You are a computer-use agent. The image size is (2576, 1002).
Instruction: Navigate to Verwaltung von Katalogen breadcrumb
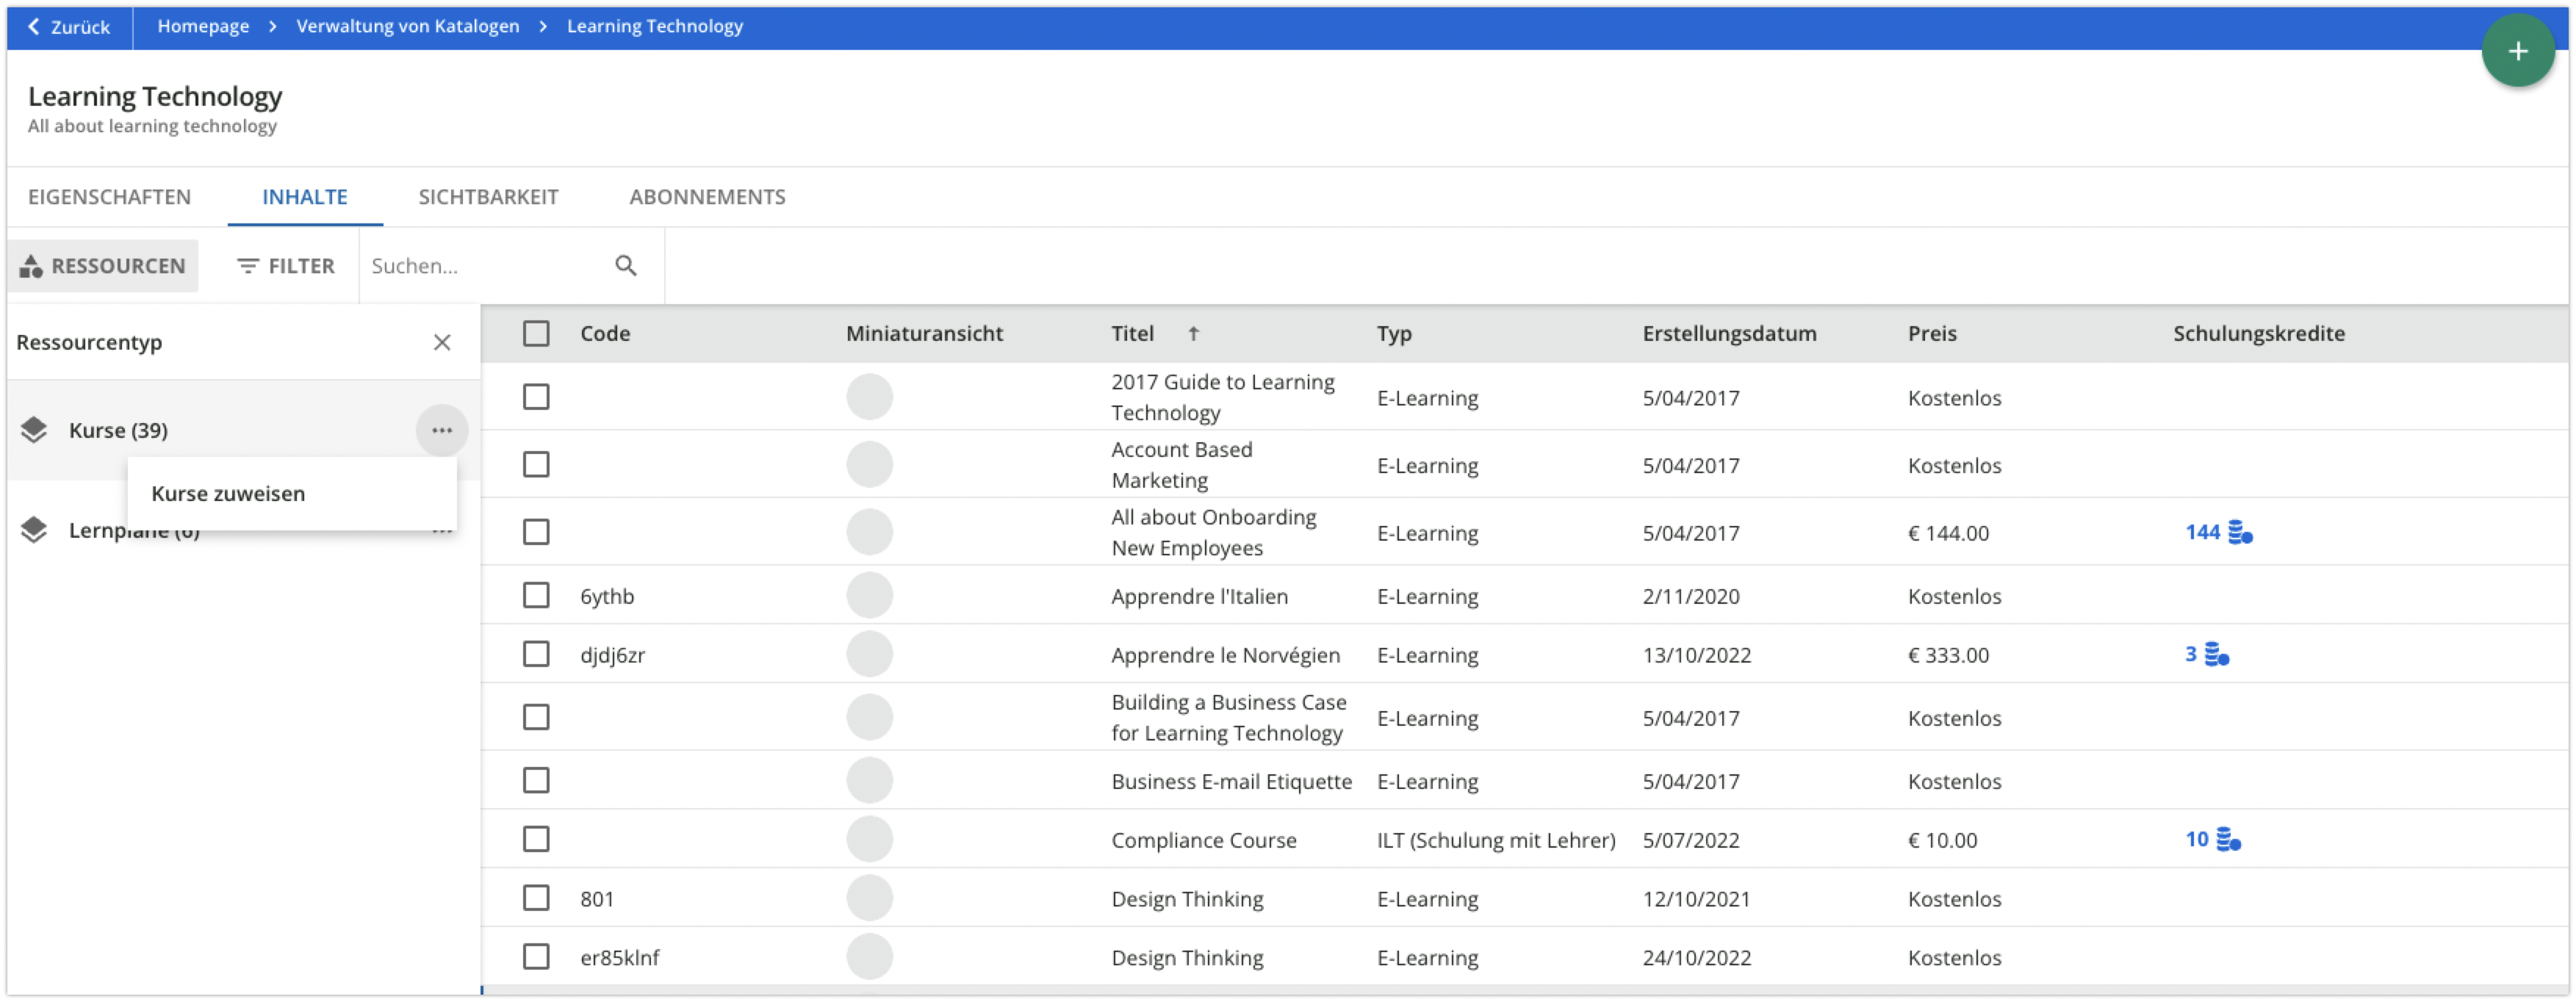click(407, 27)
